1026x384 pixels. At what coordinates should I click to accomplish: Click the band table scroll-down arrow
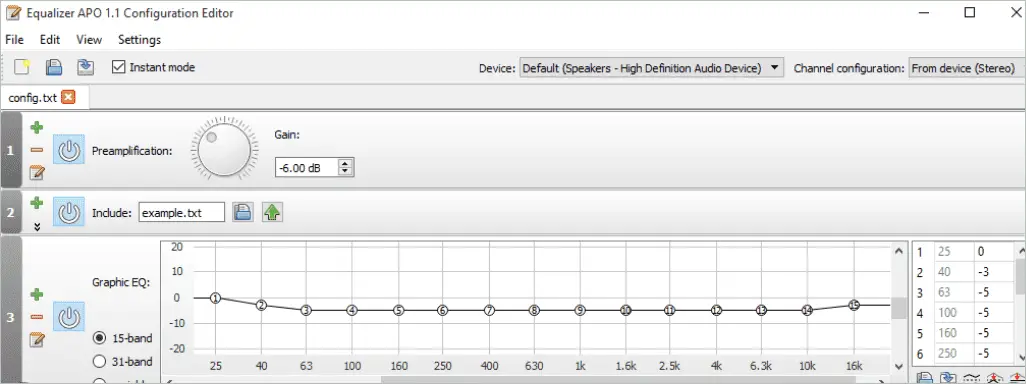(x=1021, y=357)
